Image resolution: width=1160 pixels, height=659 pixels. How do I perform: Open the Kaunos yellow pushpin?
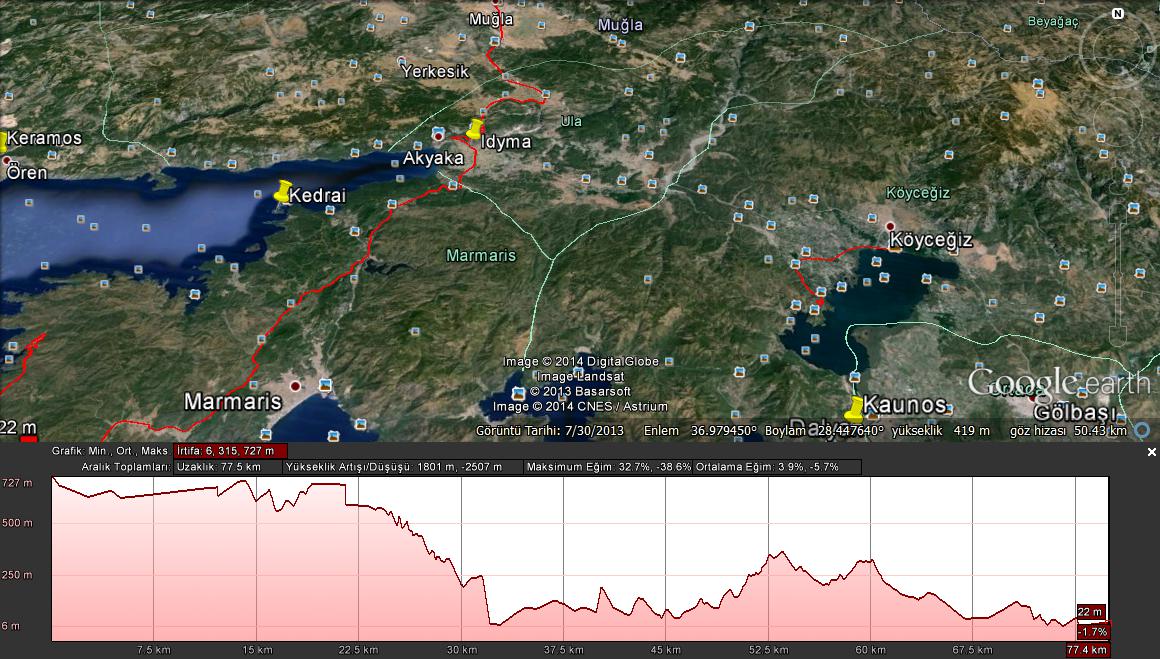tap(854, 407)
